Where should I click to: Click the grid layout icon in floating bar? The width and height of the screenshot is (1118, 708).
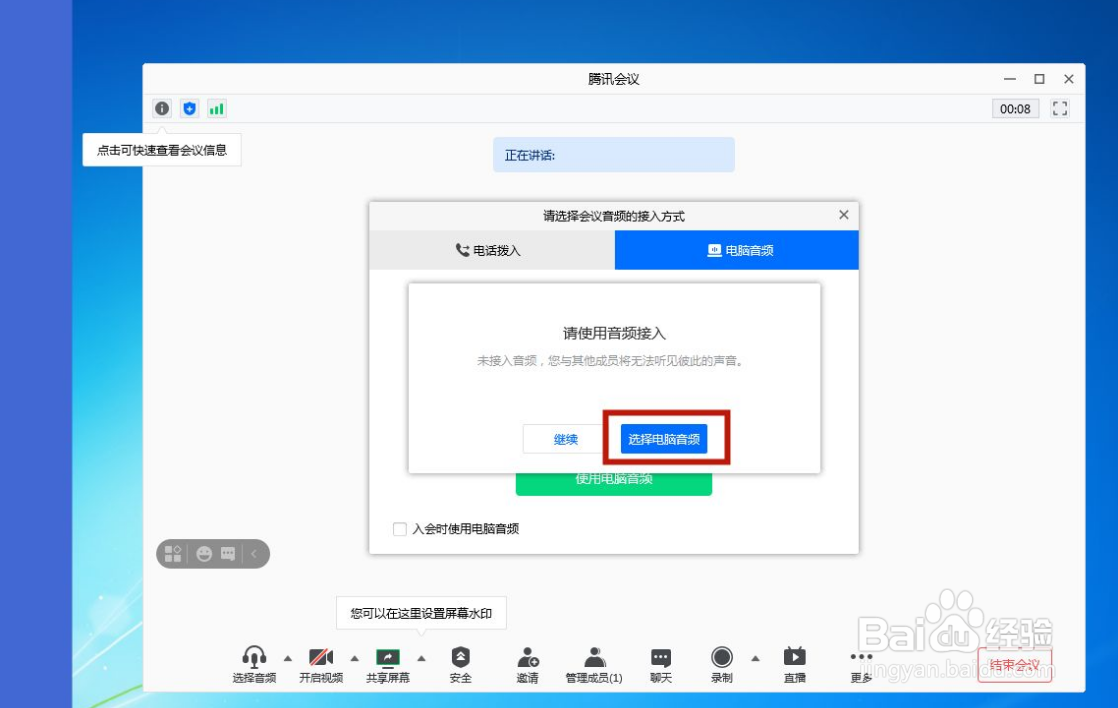tap(173, 554)
